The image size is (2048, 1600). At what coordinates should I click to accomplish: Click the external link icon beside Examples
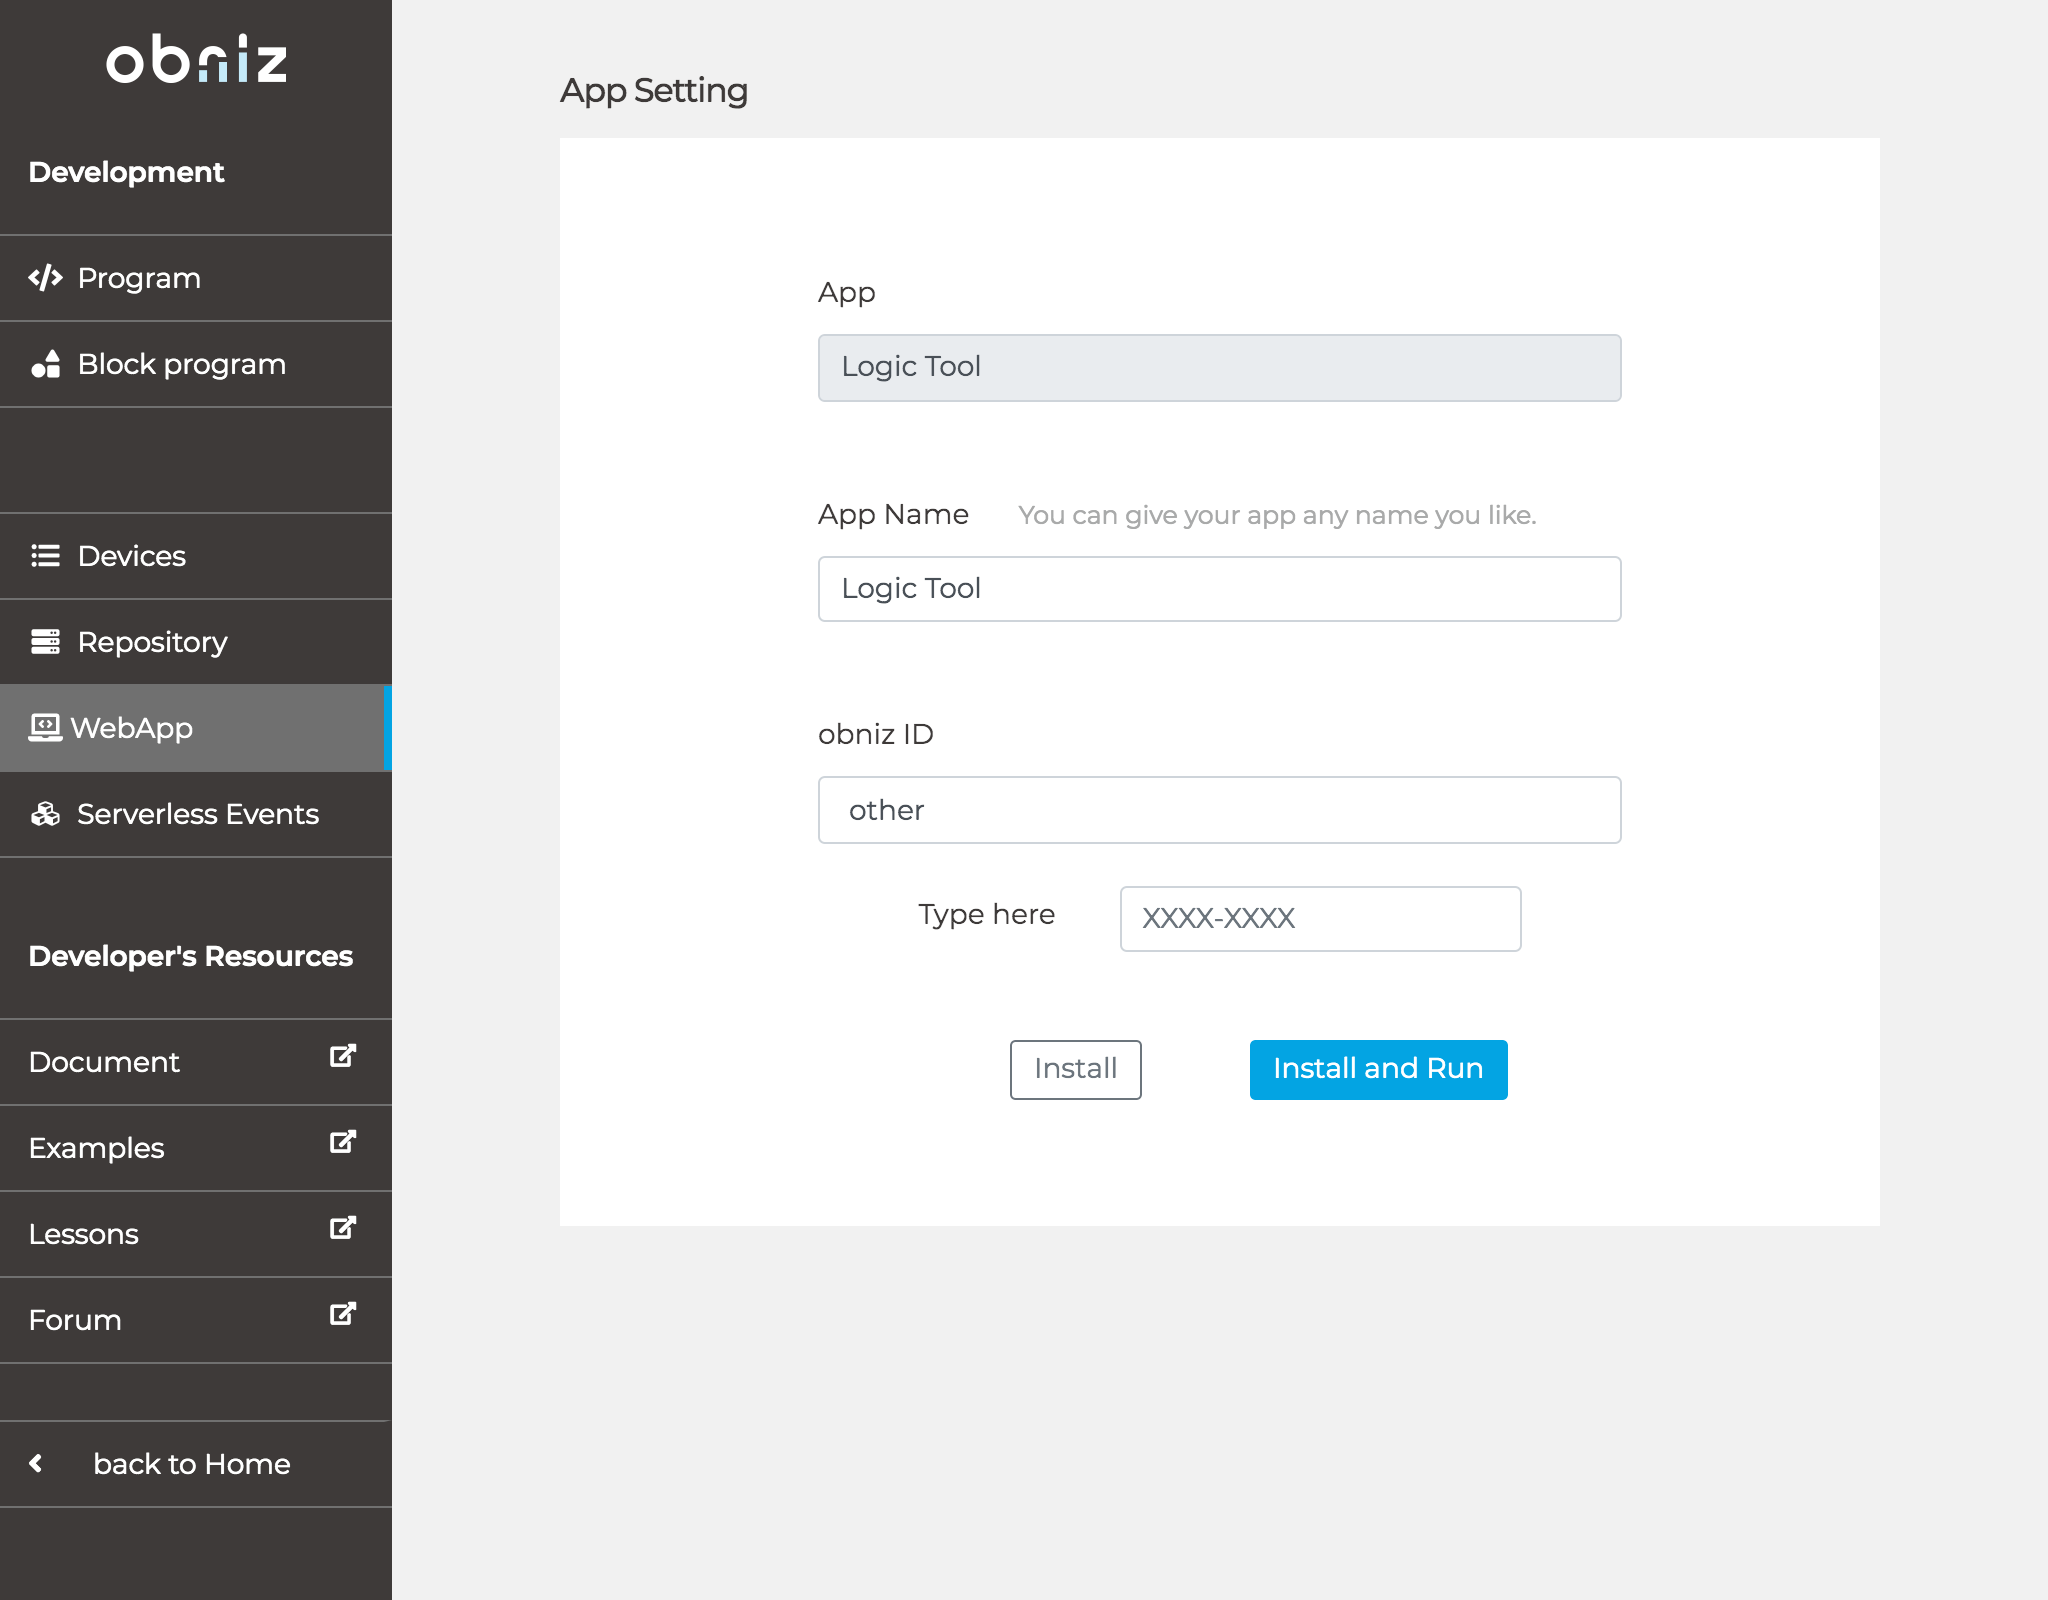(343, 1142)
